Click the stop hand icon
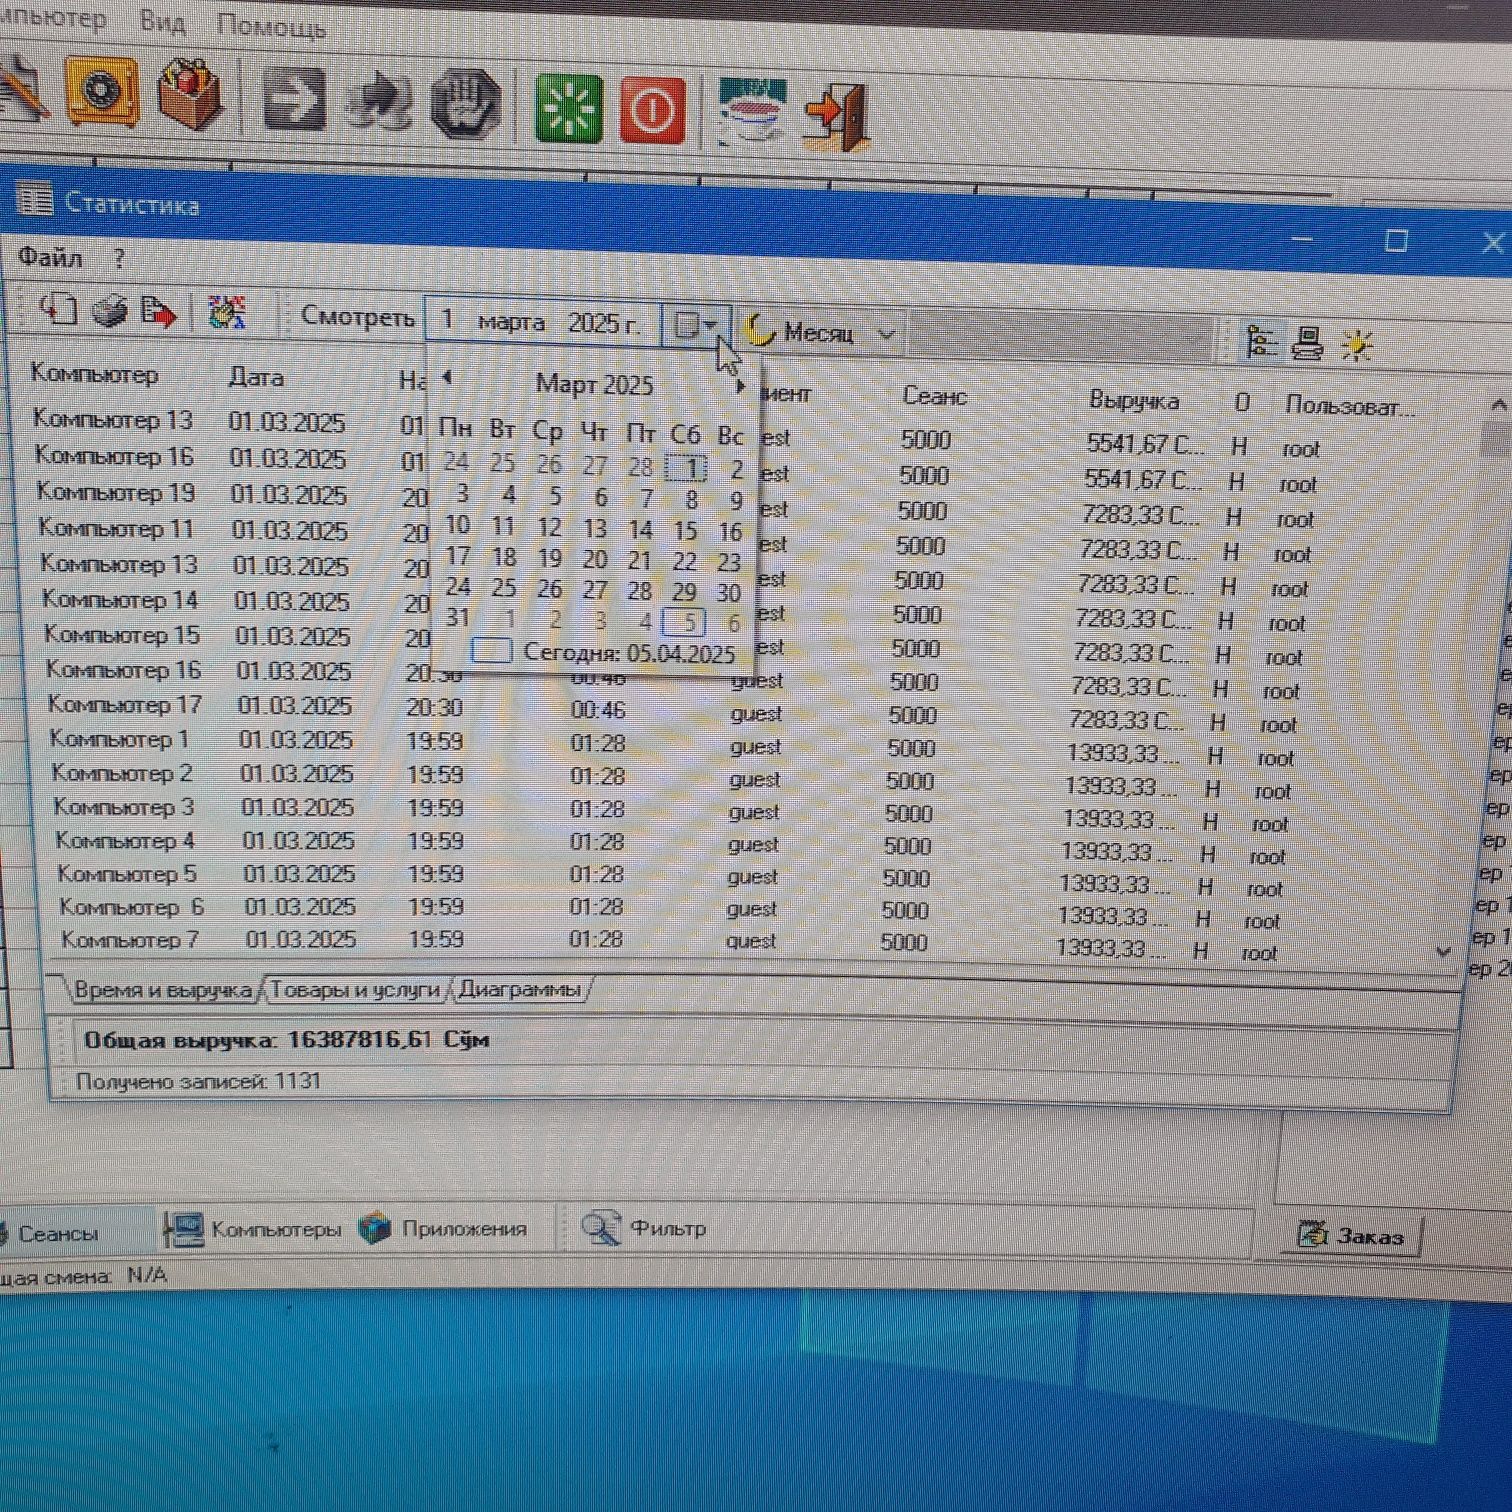This screenshot has width=1512, height=1512. pyautogui.click(x=465, y=103)
